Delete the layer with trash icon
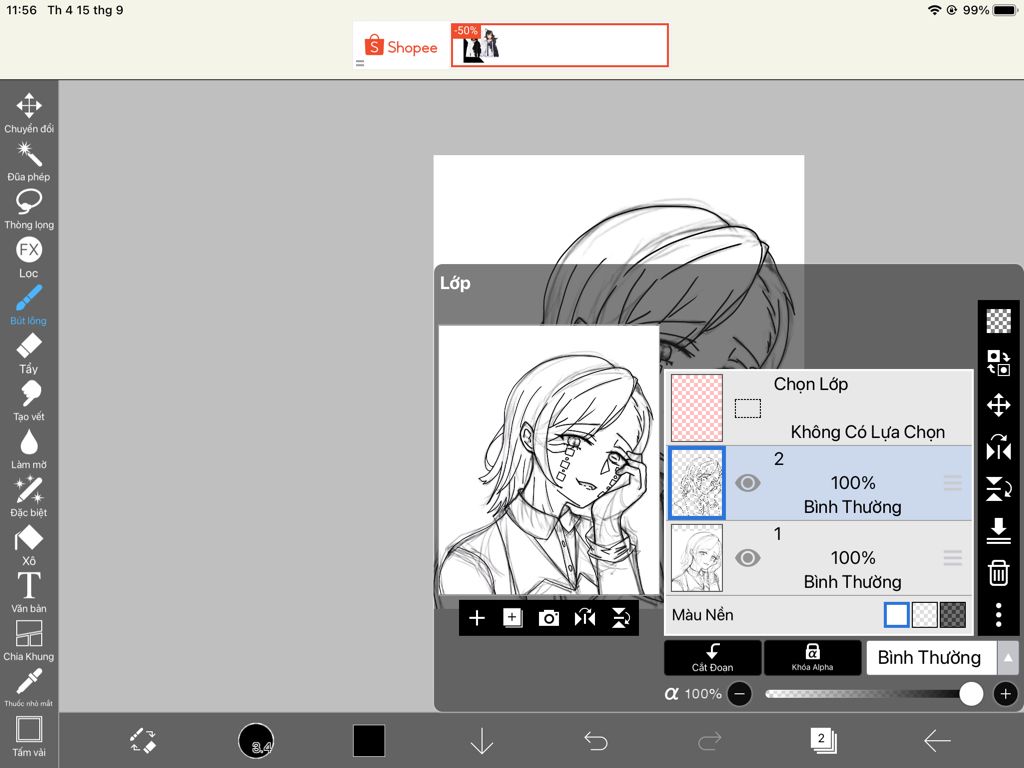The width and height of the screenshot is (1024, 768). (x=999, y=573)
